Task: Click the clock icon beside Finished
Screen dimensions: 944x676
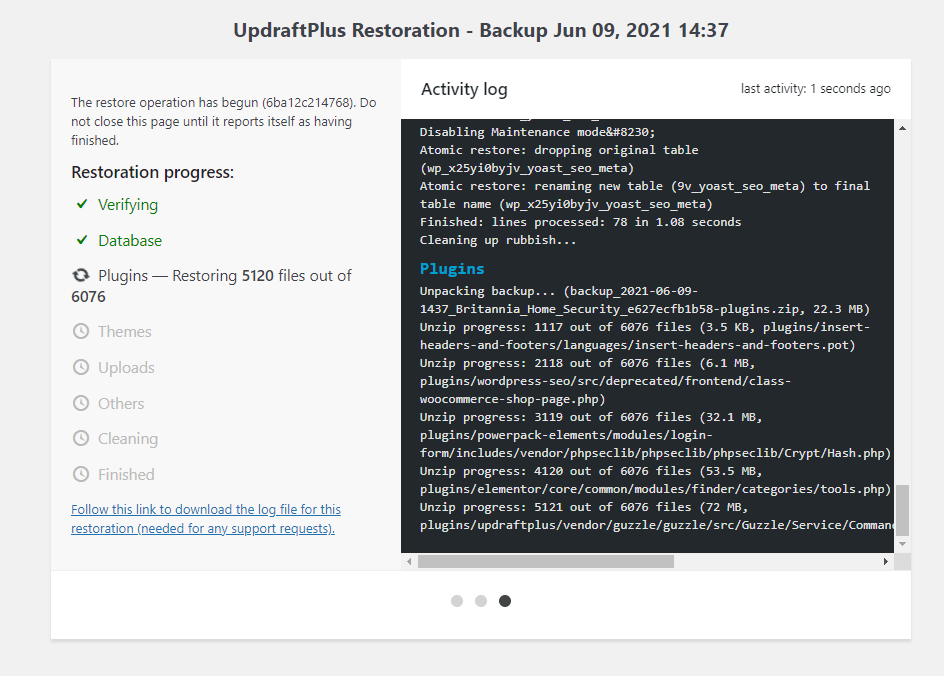Action: (81, 474)
